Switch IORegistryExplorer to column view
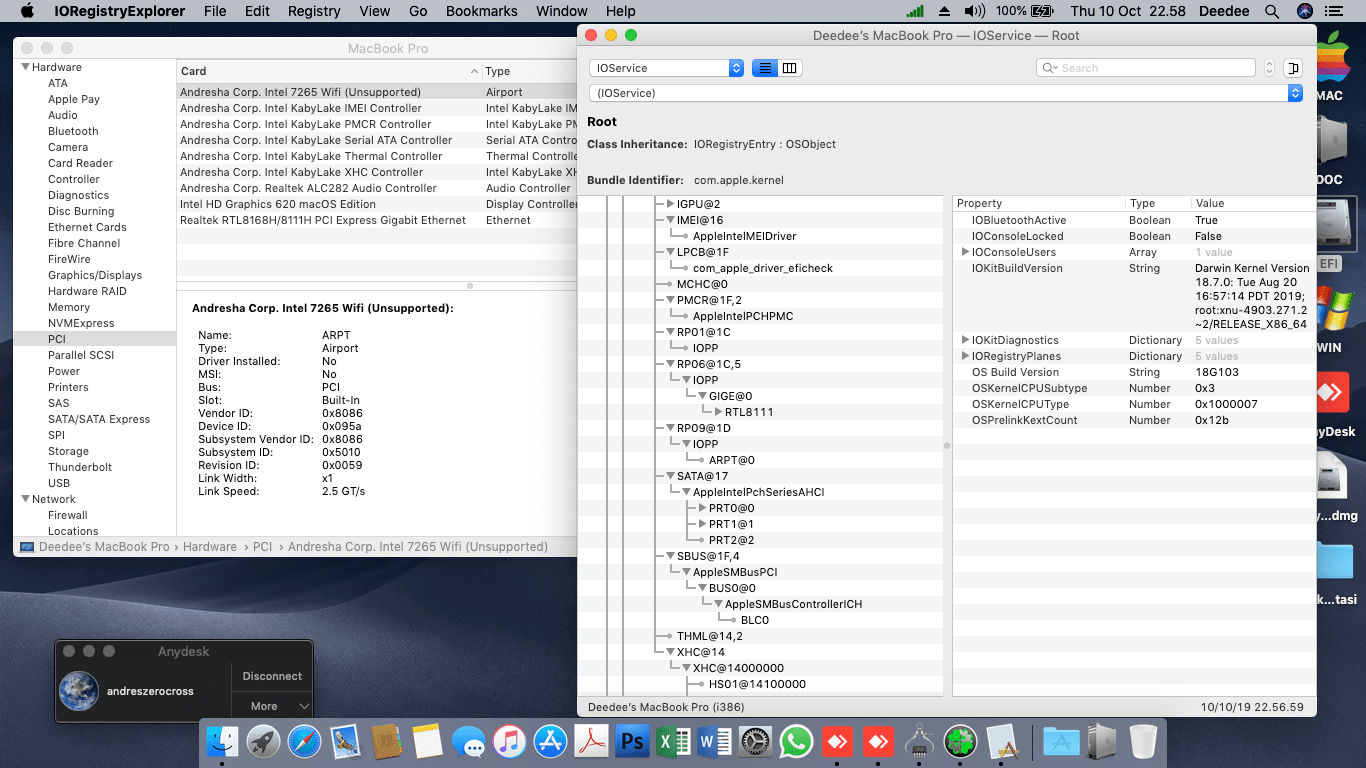The height and width of the screenshot is (768, 1366). click(790, 68)
